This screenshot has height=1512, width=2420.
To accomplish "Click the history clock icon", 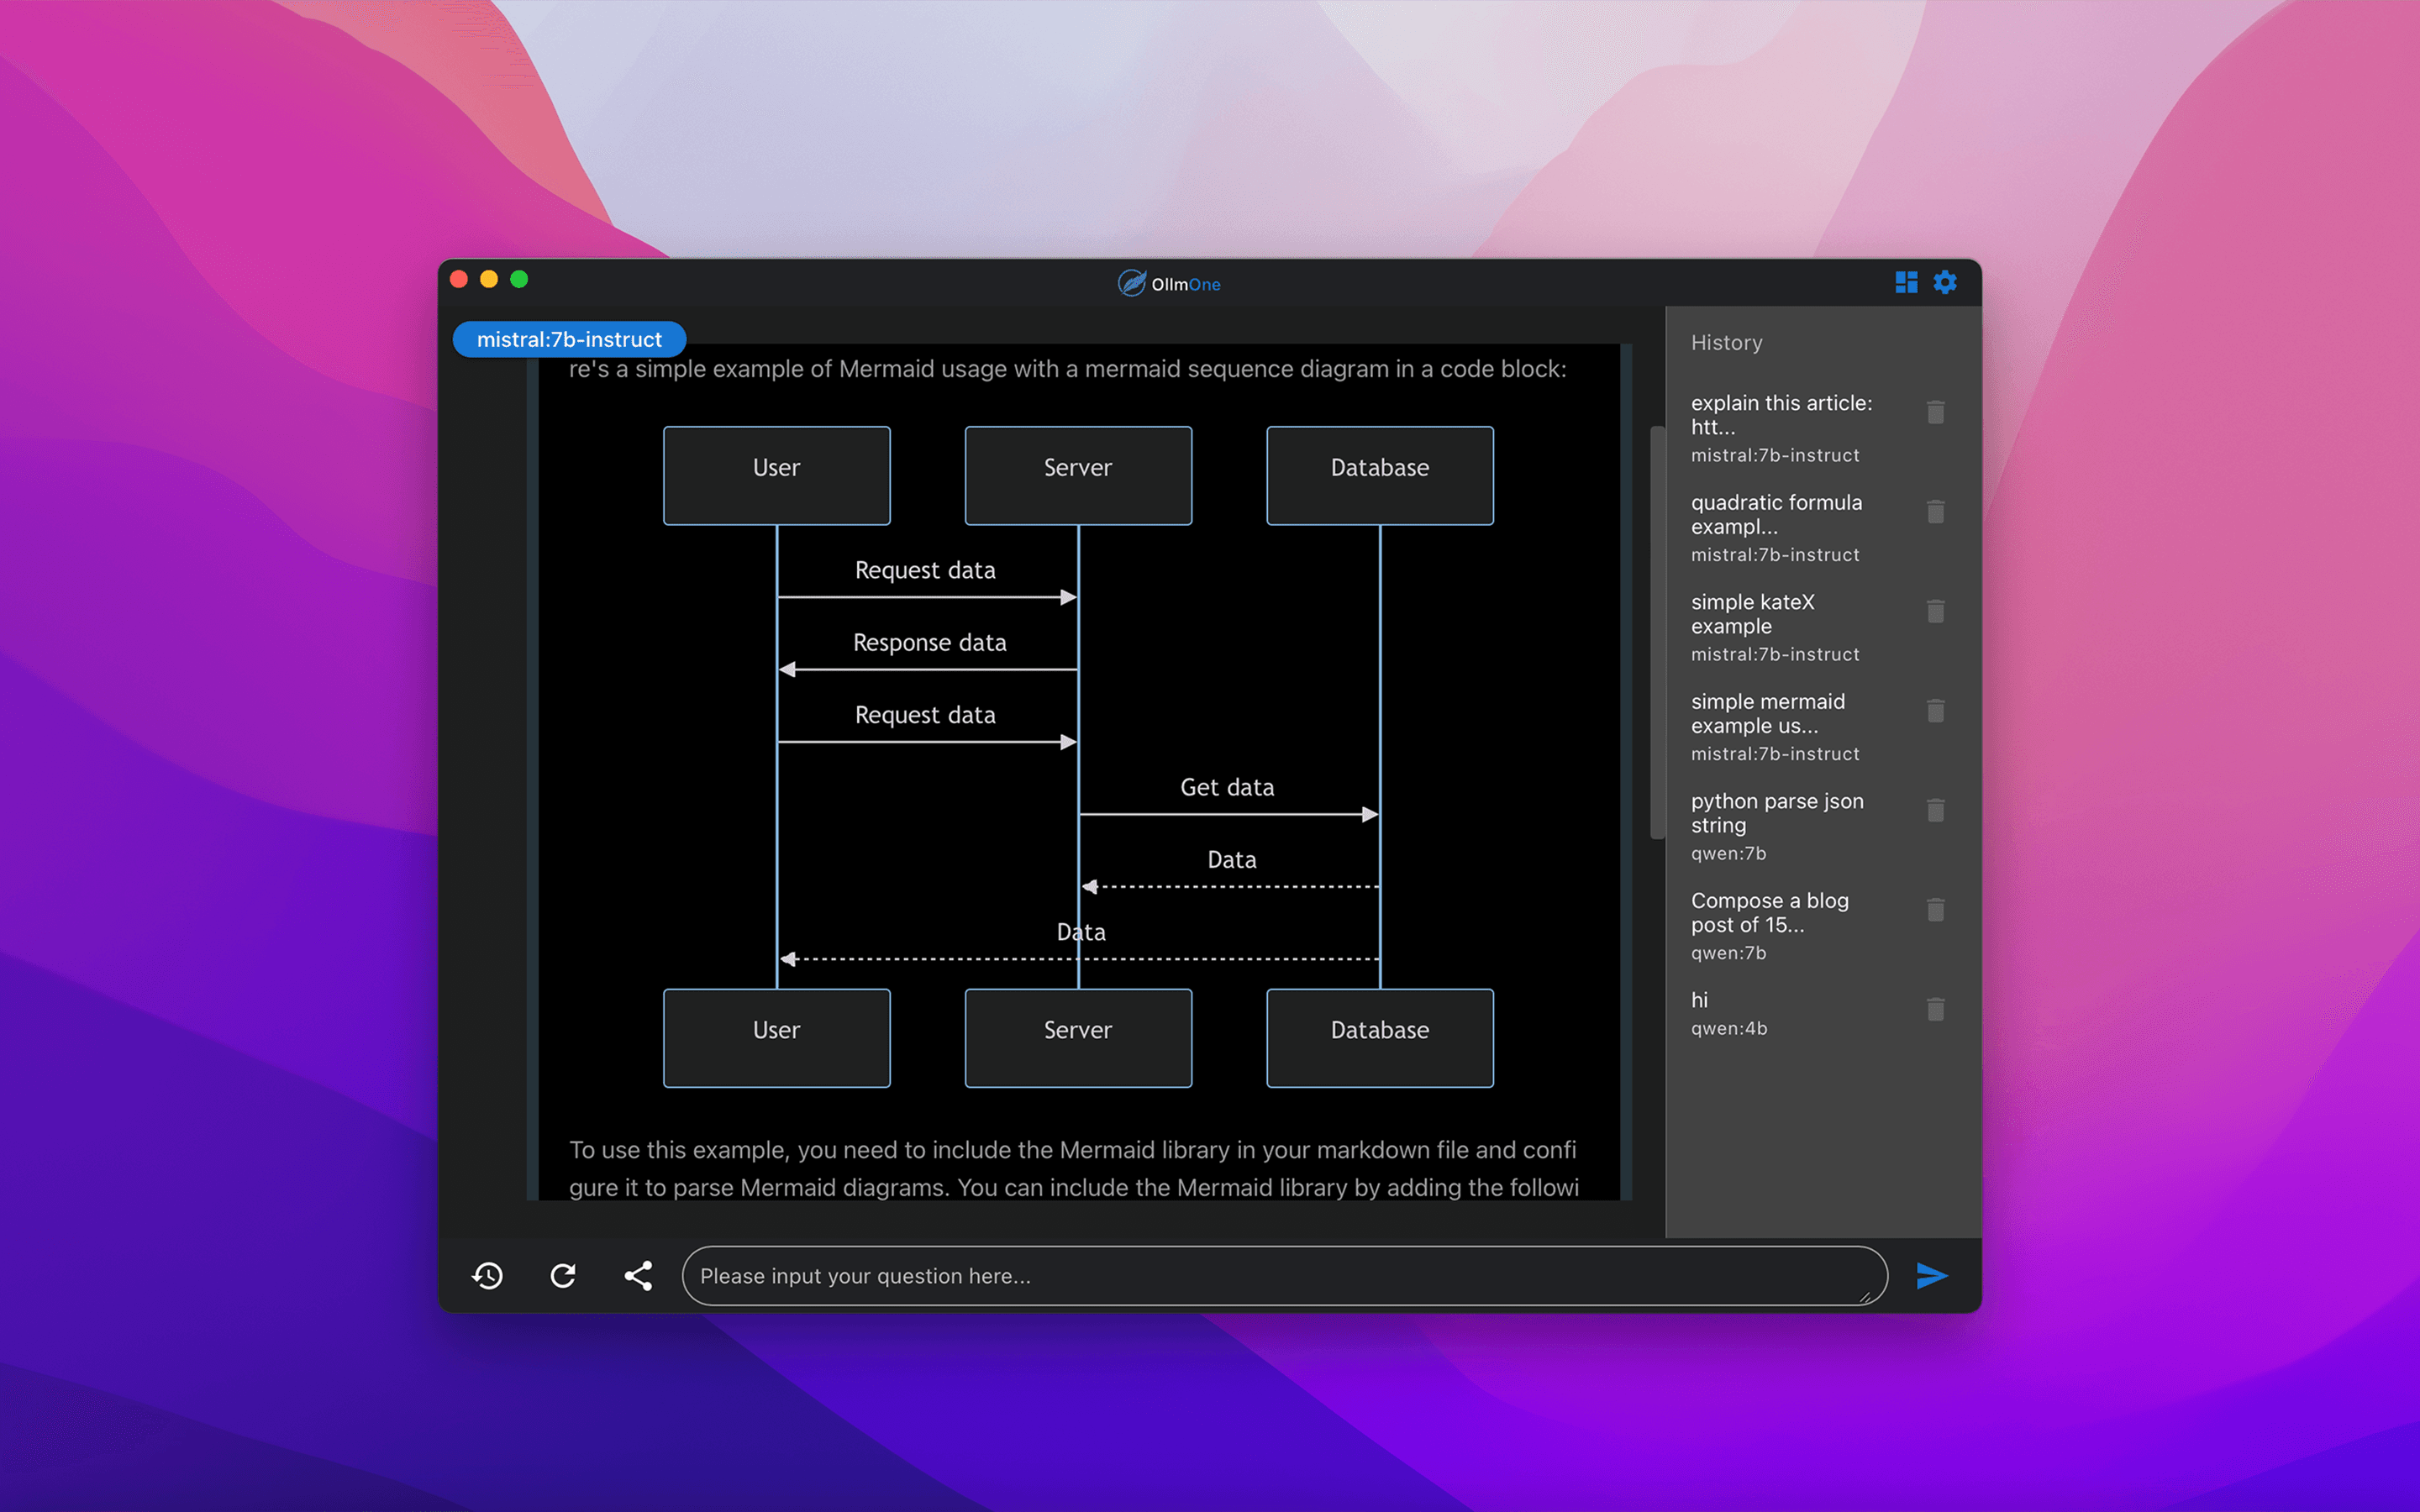I will [x=487, y=1276].
